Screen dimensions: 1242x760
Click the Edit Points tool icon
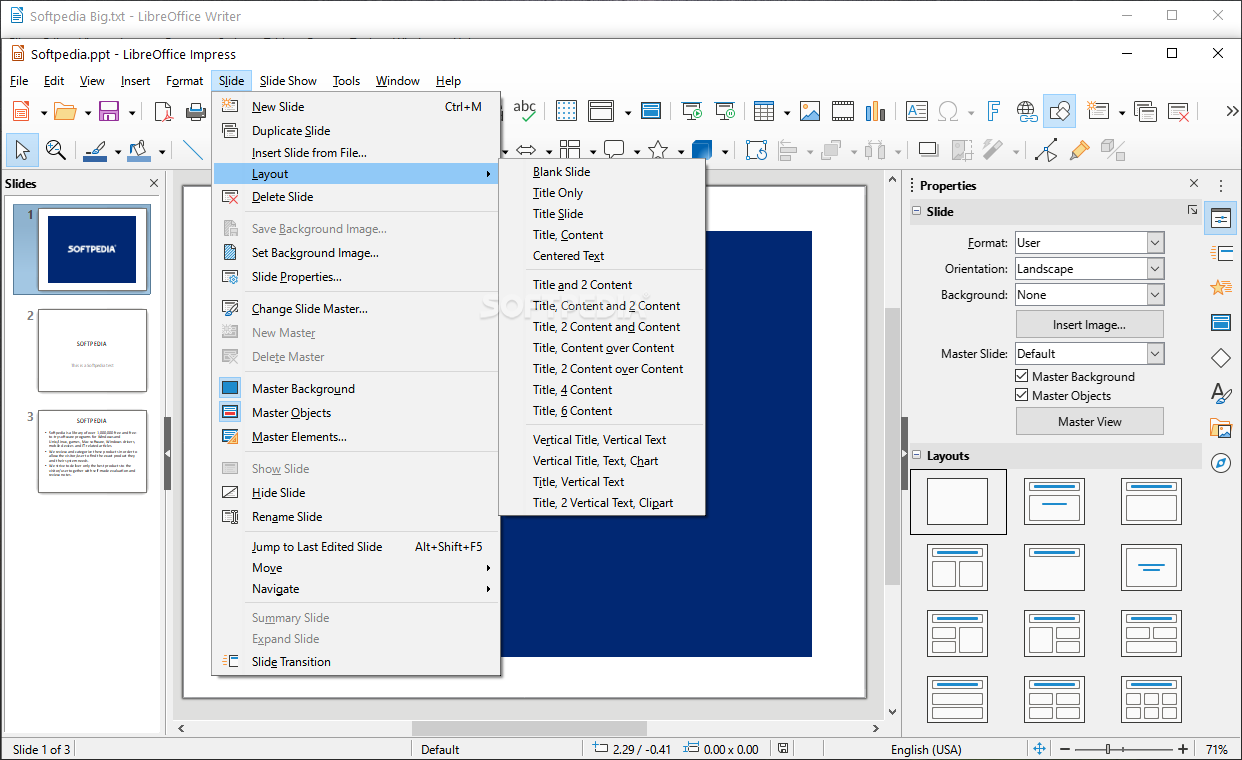(x=1046, y=150)
